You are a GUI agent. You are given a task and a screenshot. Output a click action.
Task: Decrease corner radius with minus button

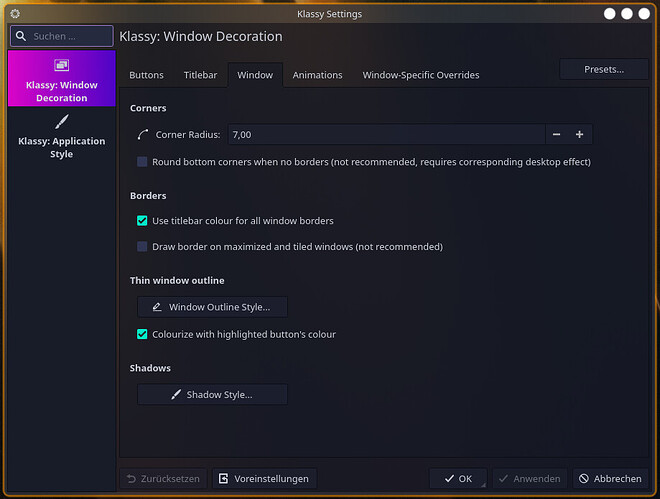pos(557,134)
